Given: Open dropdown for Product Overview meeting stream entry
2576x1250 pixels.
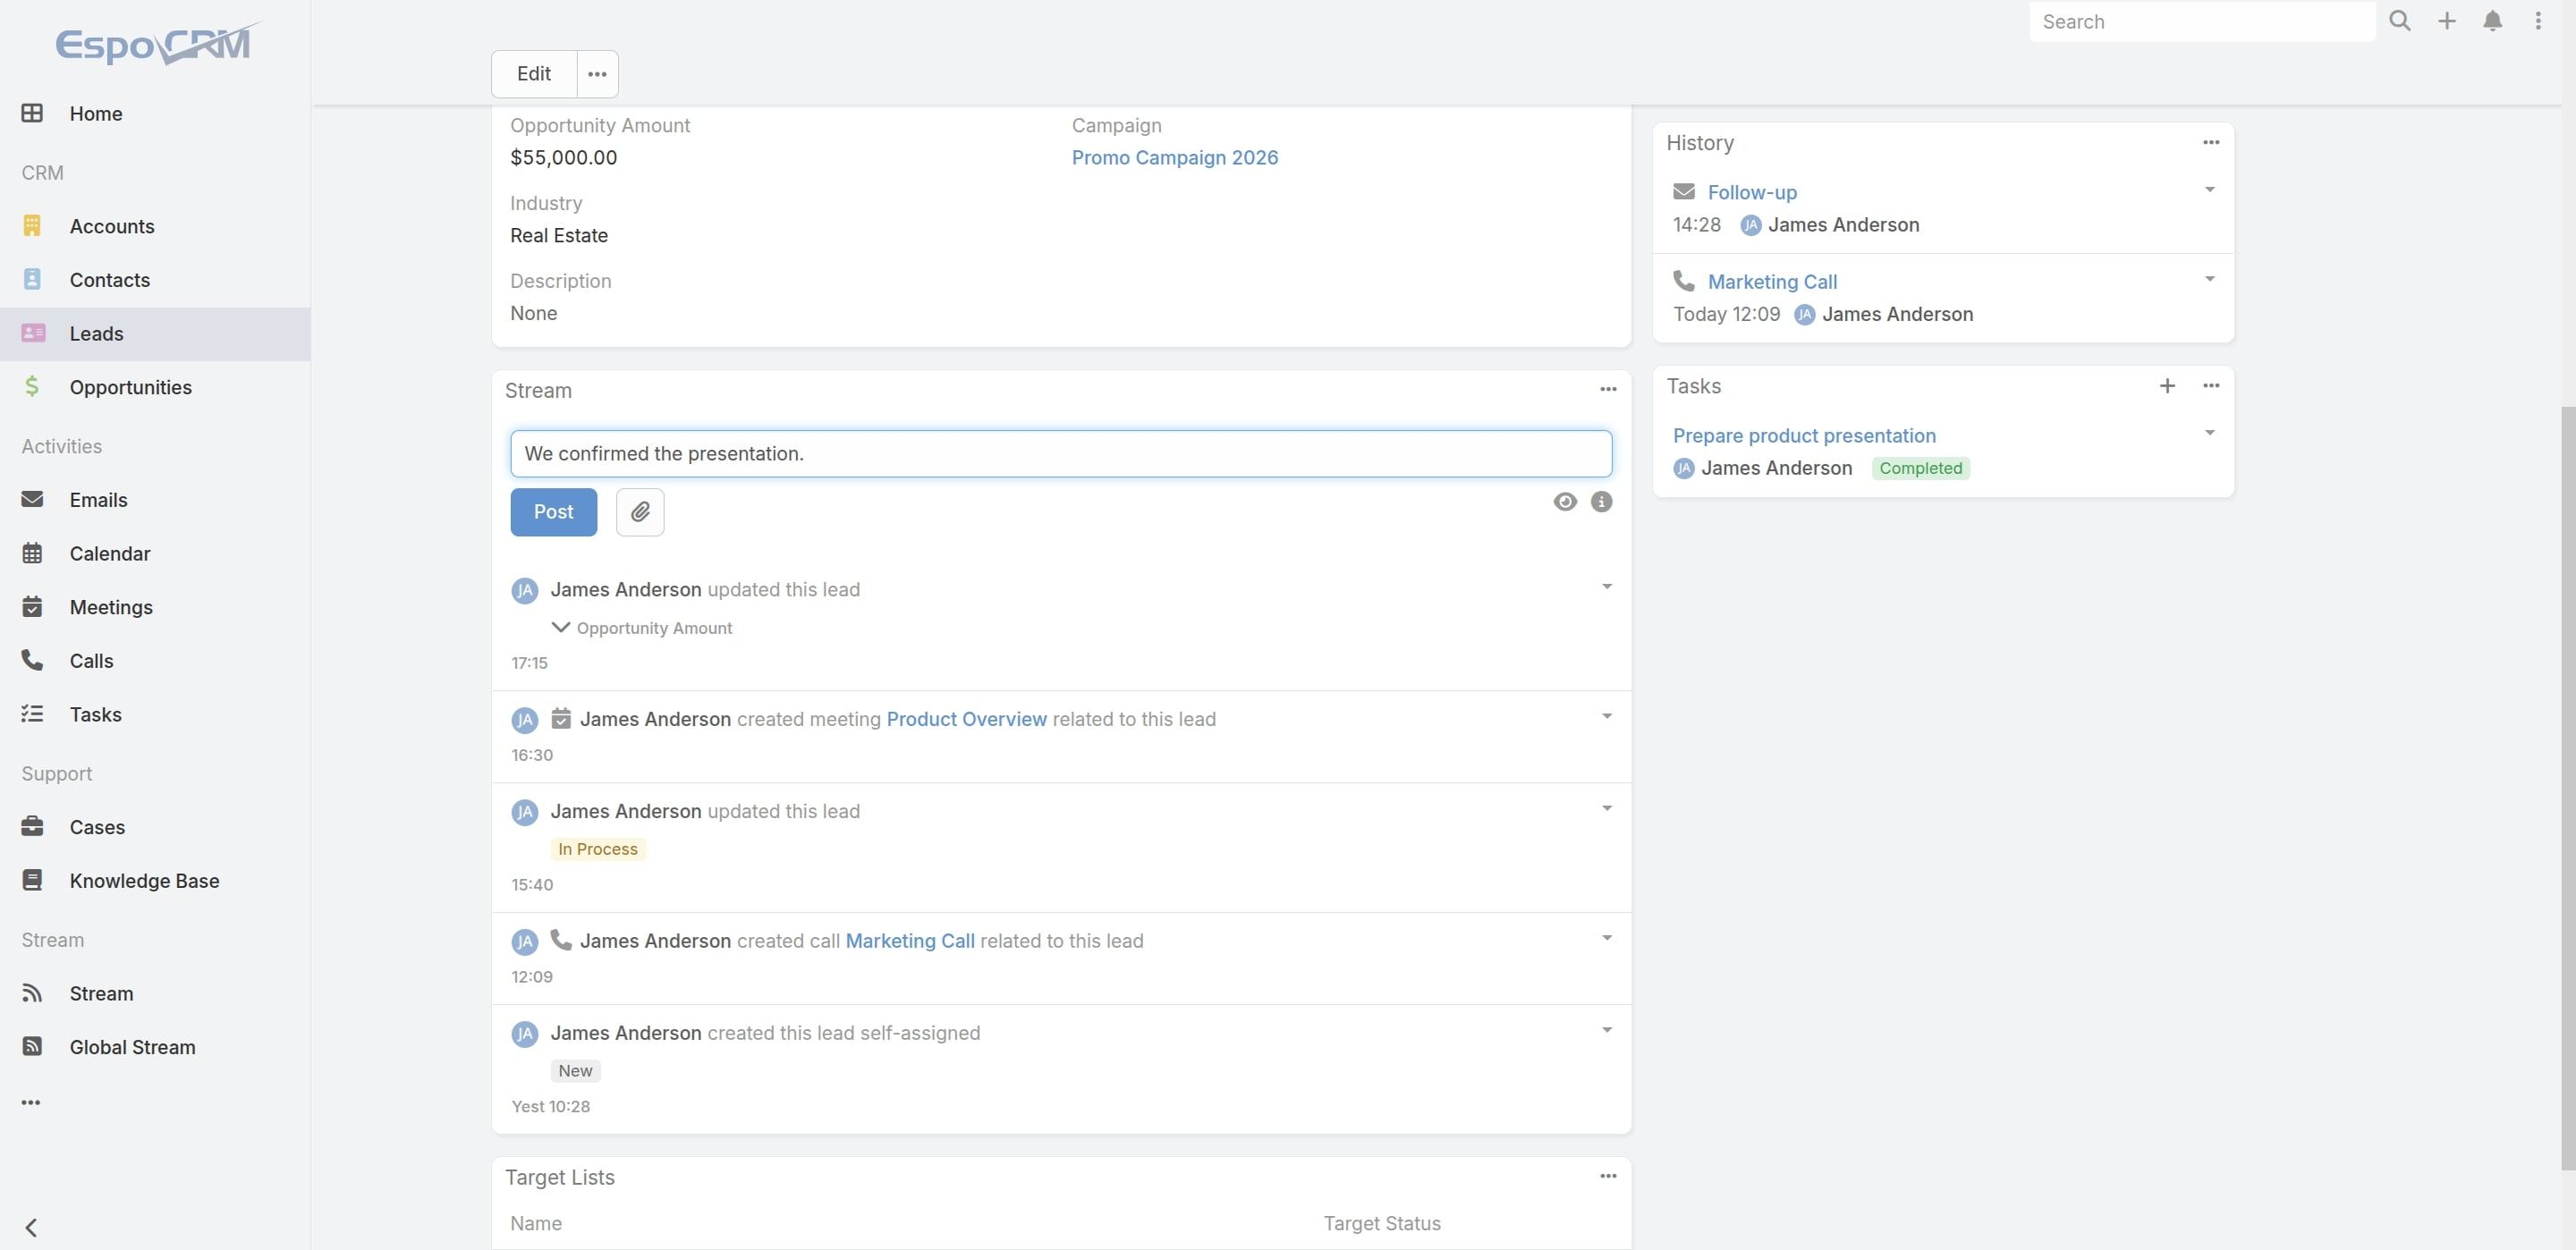Looking at the screenshot, I should (1606, 716).
